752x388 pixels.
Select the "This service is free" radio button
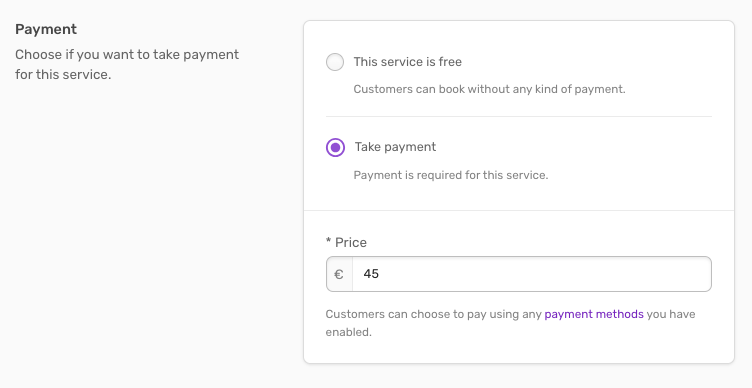(x=335, y=62)
